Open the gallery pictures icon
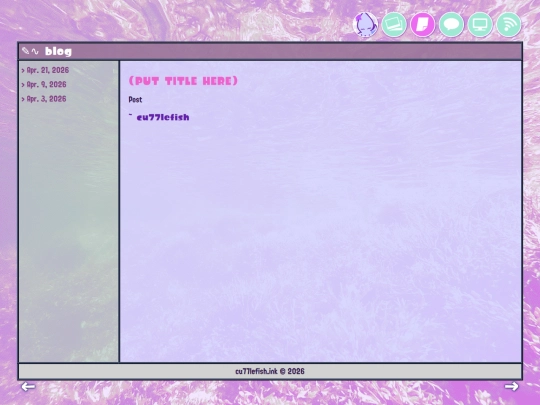The height and width of the screenshot is (405, 540). (394, 24)
